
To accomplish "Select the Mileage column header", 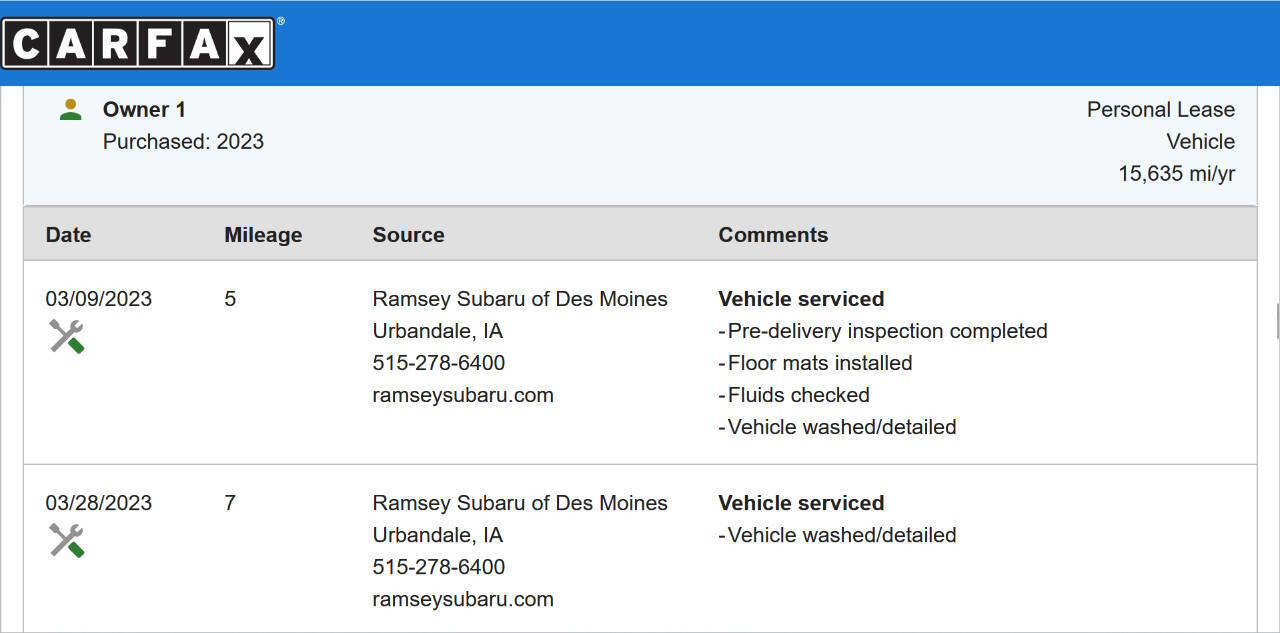I will click(x=263, y=235).
